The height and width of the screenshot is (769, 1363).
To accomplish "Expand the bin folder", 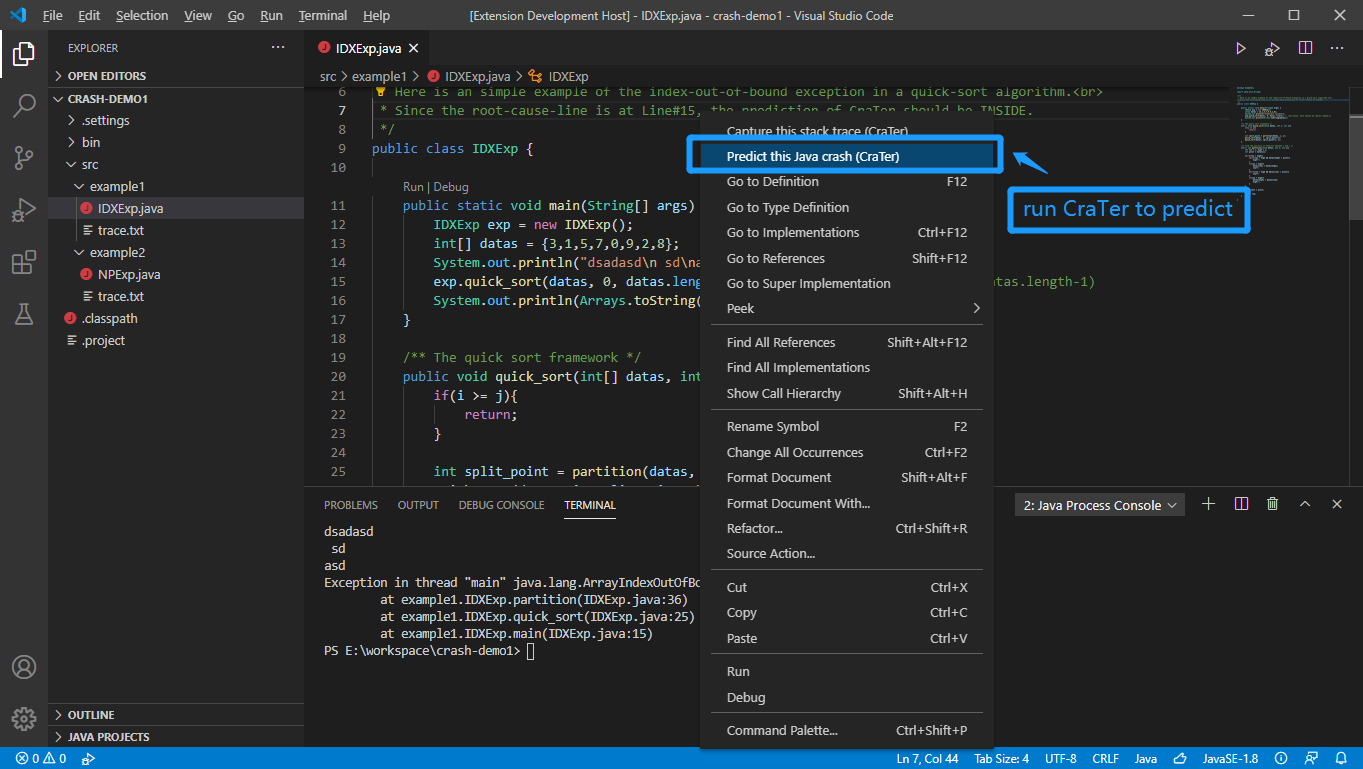I will (x=176, y=142).
